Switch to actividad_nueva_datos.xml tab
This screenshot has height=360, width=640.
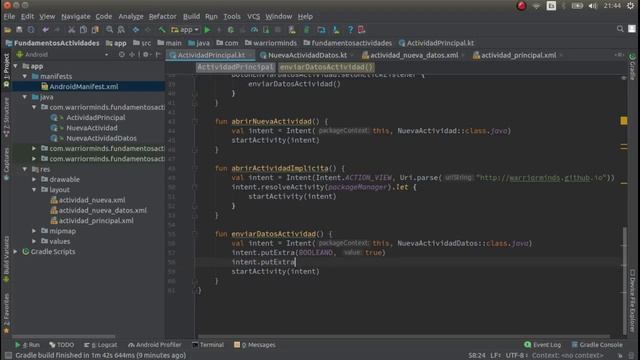pyautogui.click(x=414, y=55)
